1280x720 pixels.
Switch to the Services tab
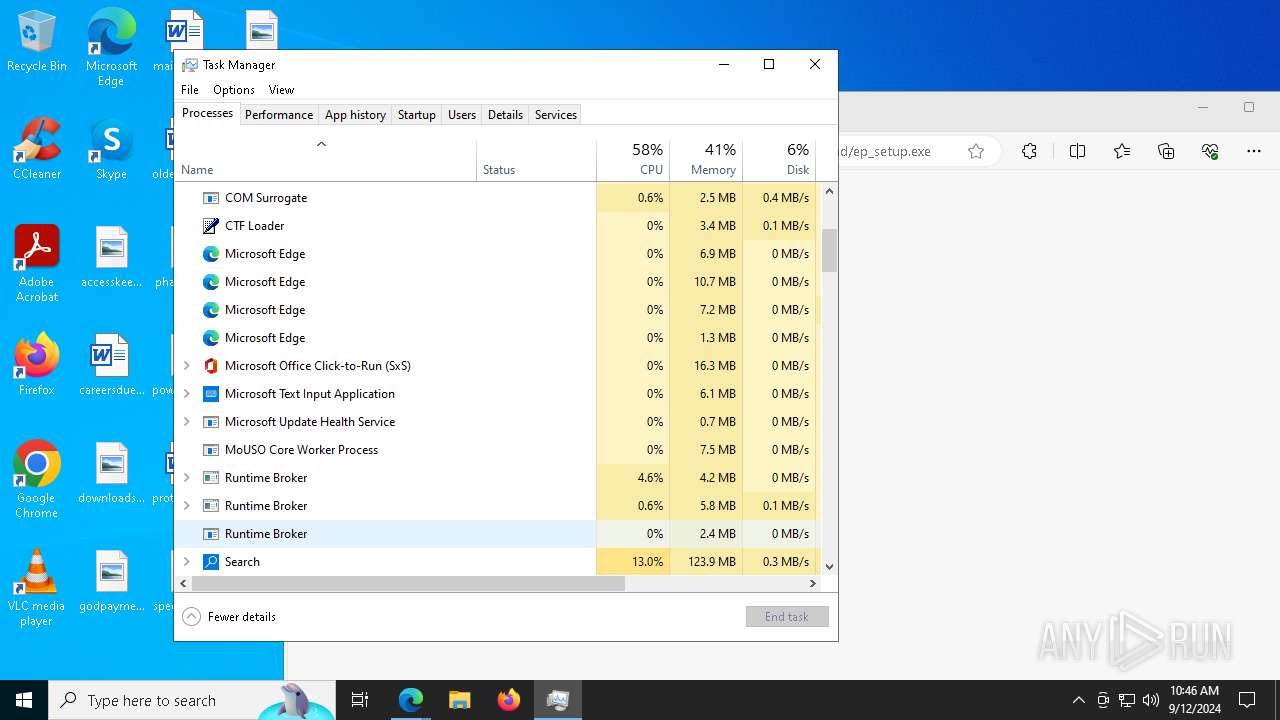[556, 115]
